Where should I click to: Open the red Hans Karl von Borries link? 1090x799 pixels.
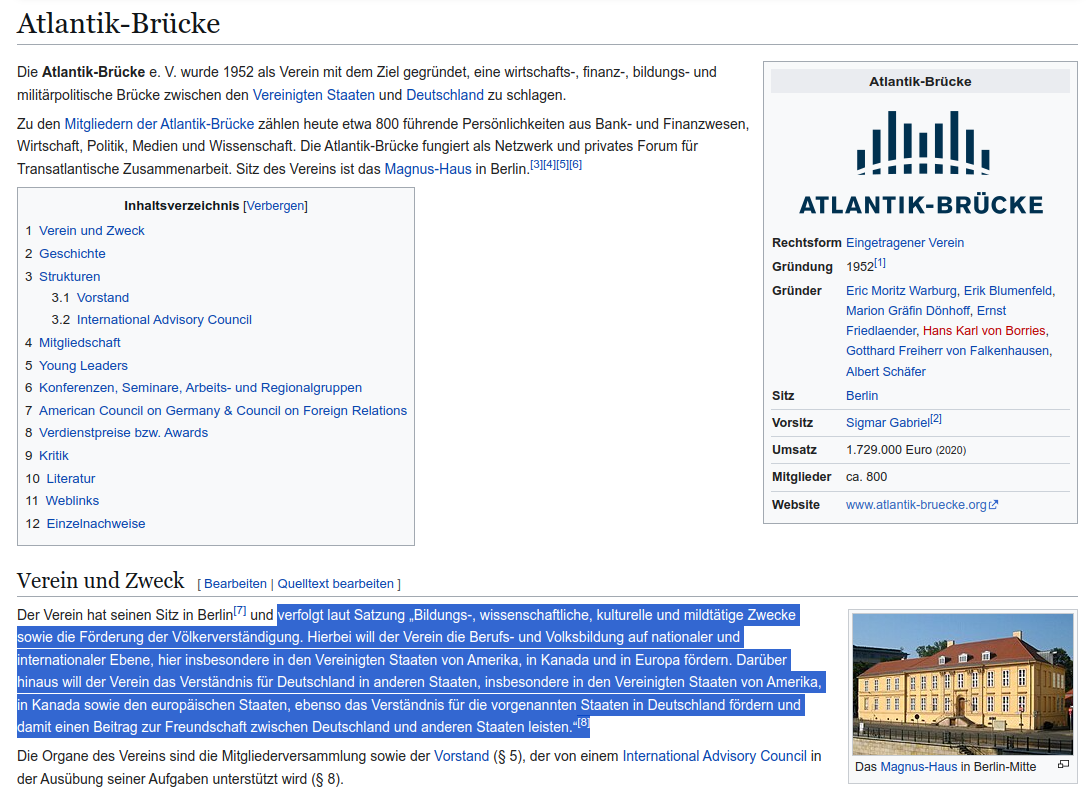pyautogui.click(x=984, y=331)
